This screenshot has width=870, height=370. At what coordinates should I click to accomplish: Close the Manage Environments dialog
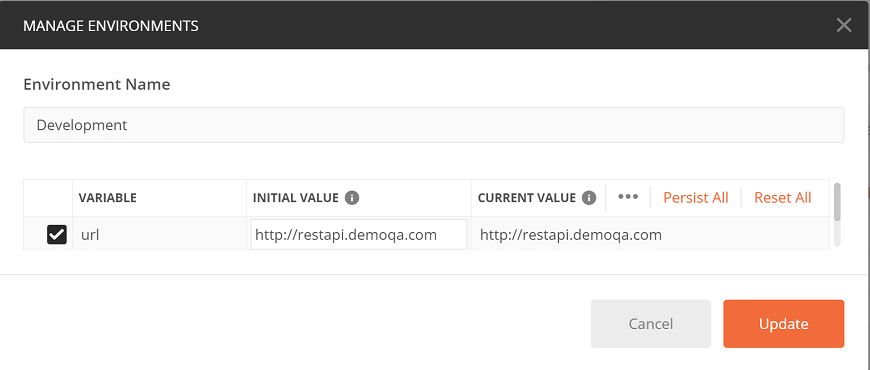pos(844,25)
